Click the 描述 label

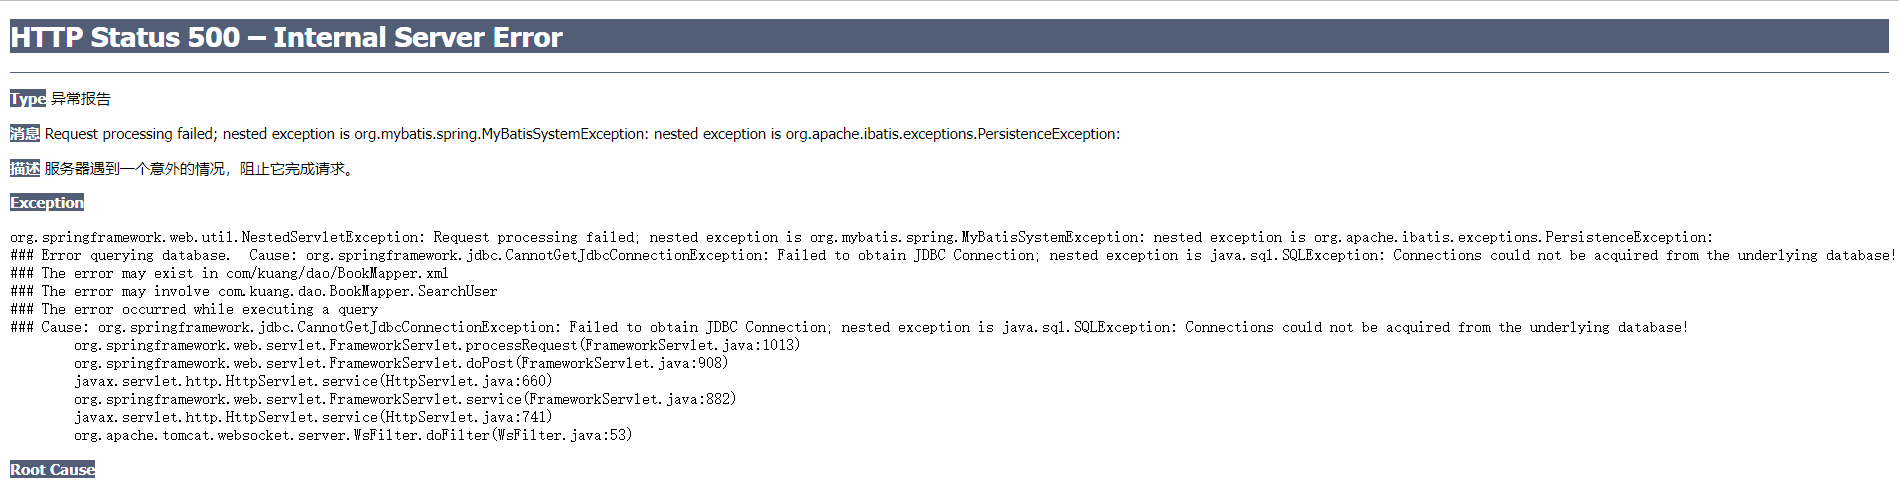click(24, 168)
